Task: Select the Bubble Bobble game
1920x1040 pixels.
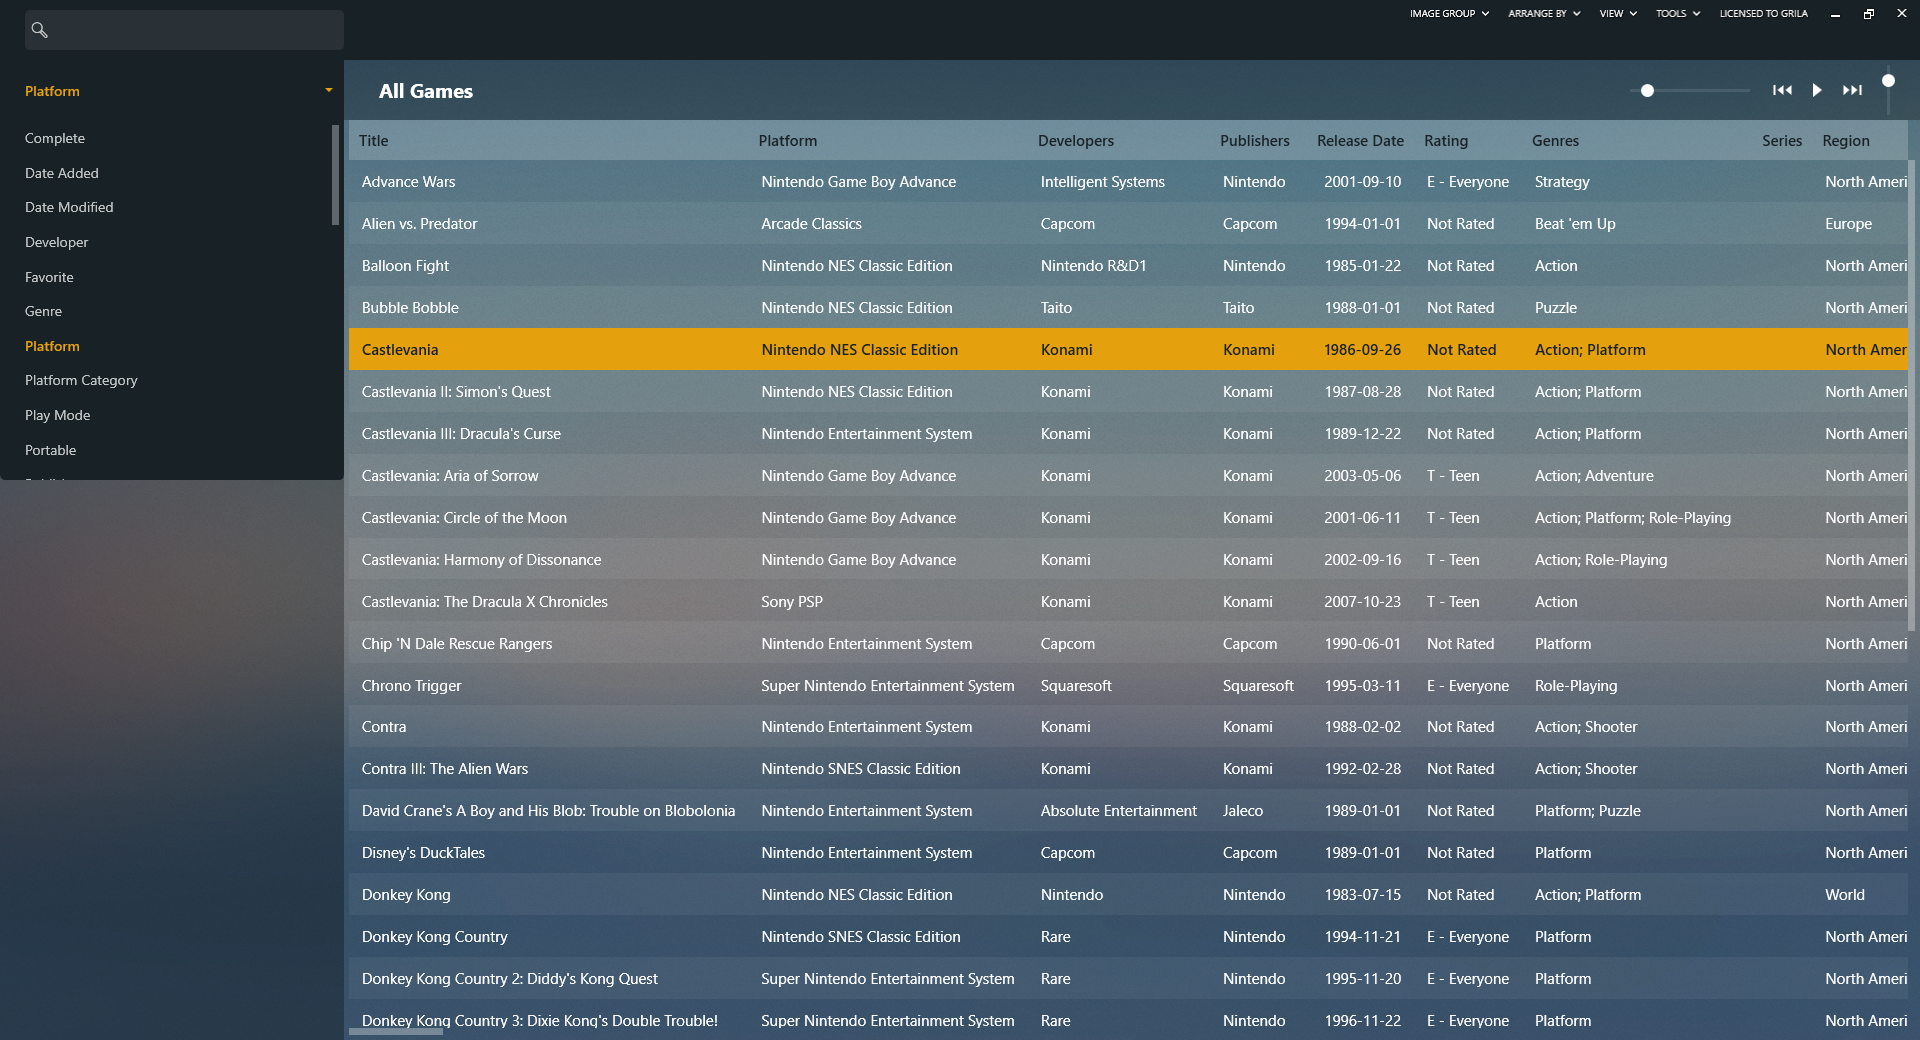Action: (x=410, y=308)
